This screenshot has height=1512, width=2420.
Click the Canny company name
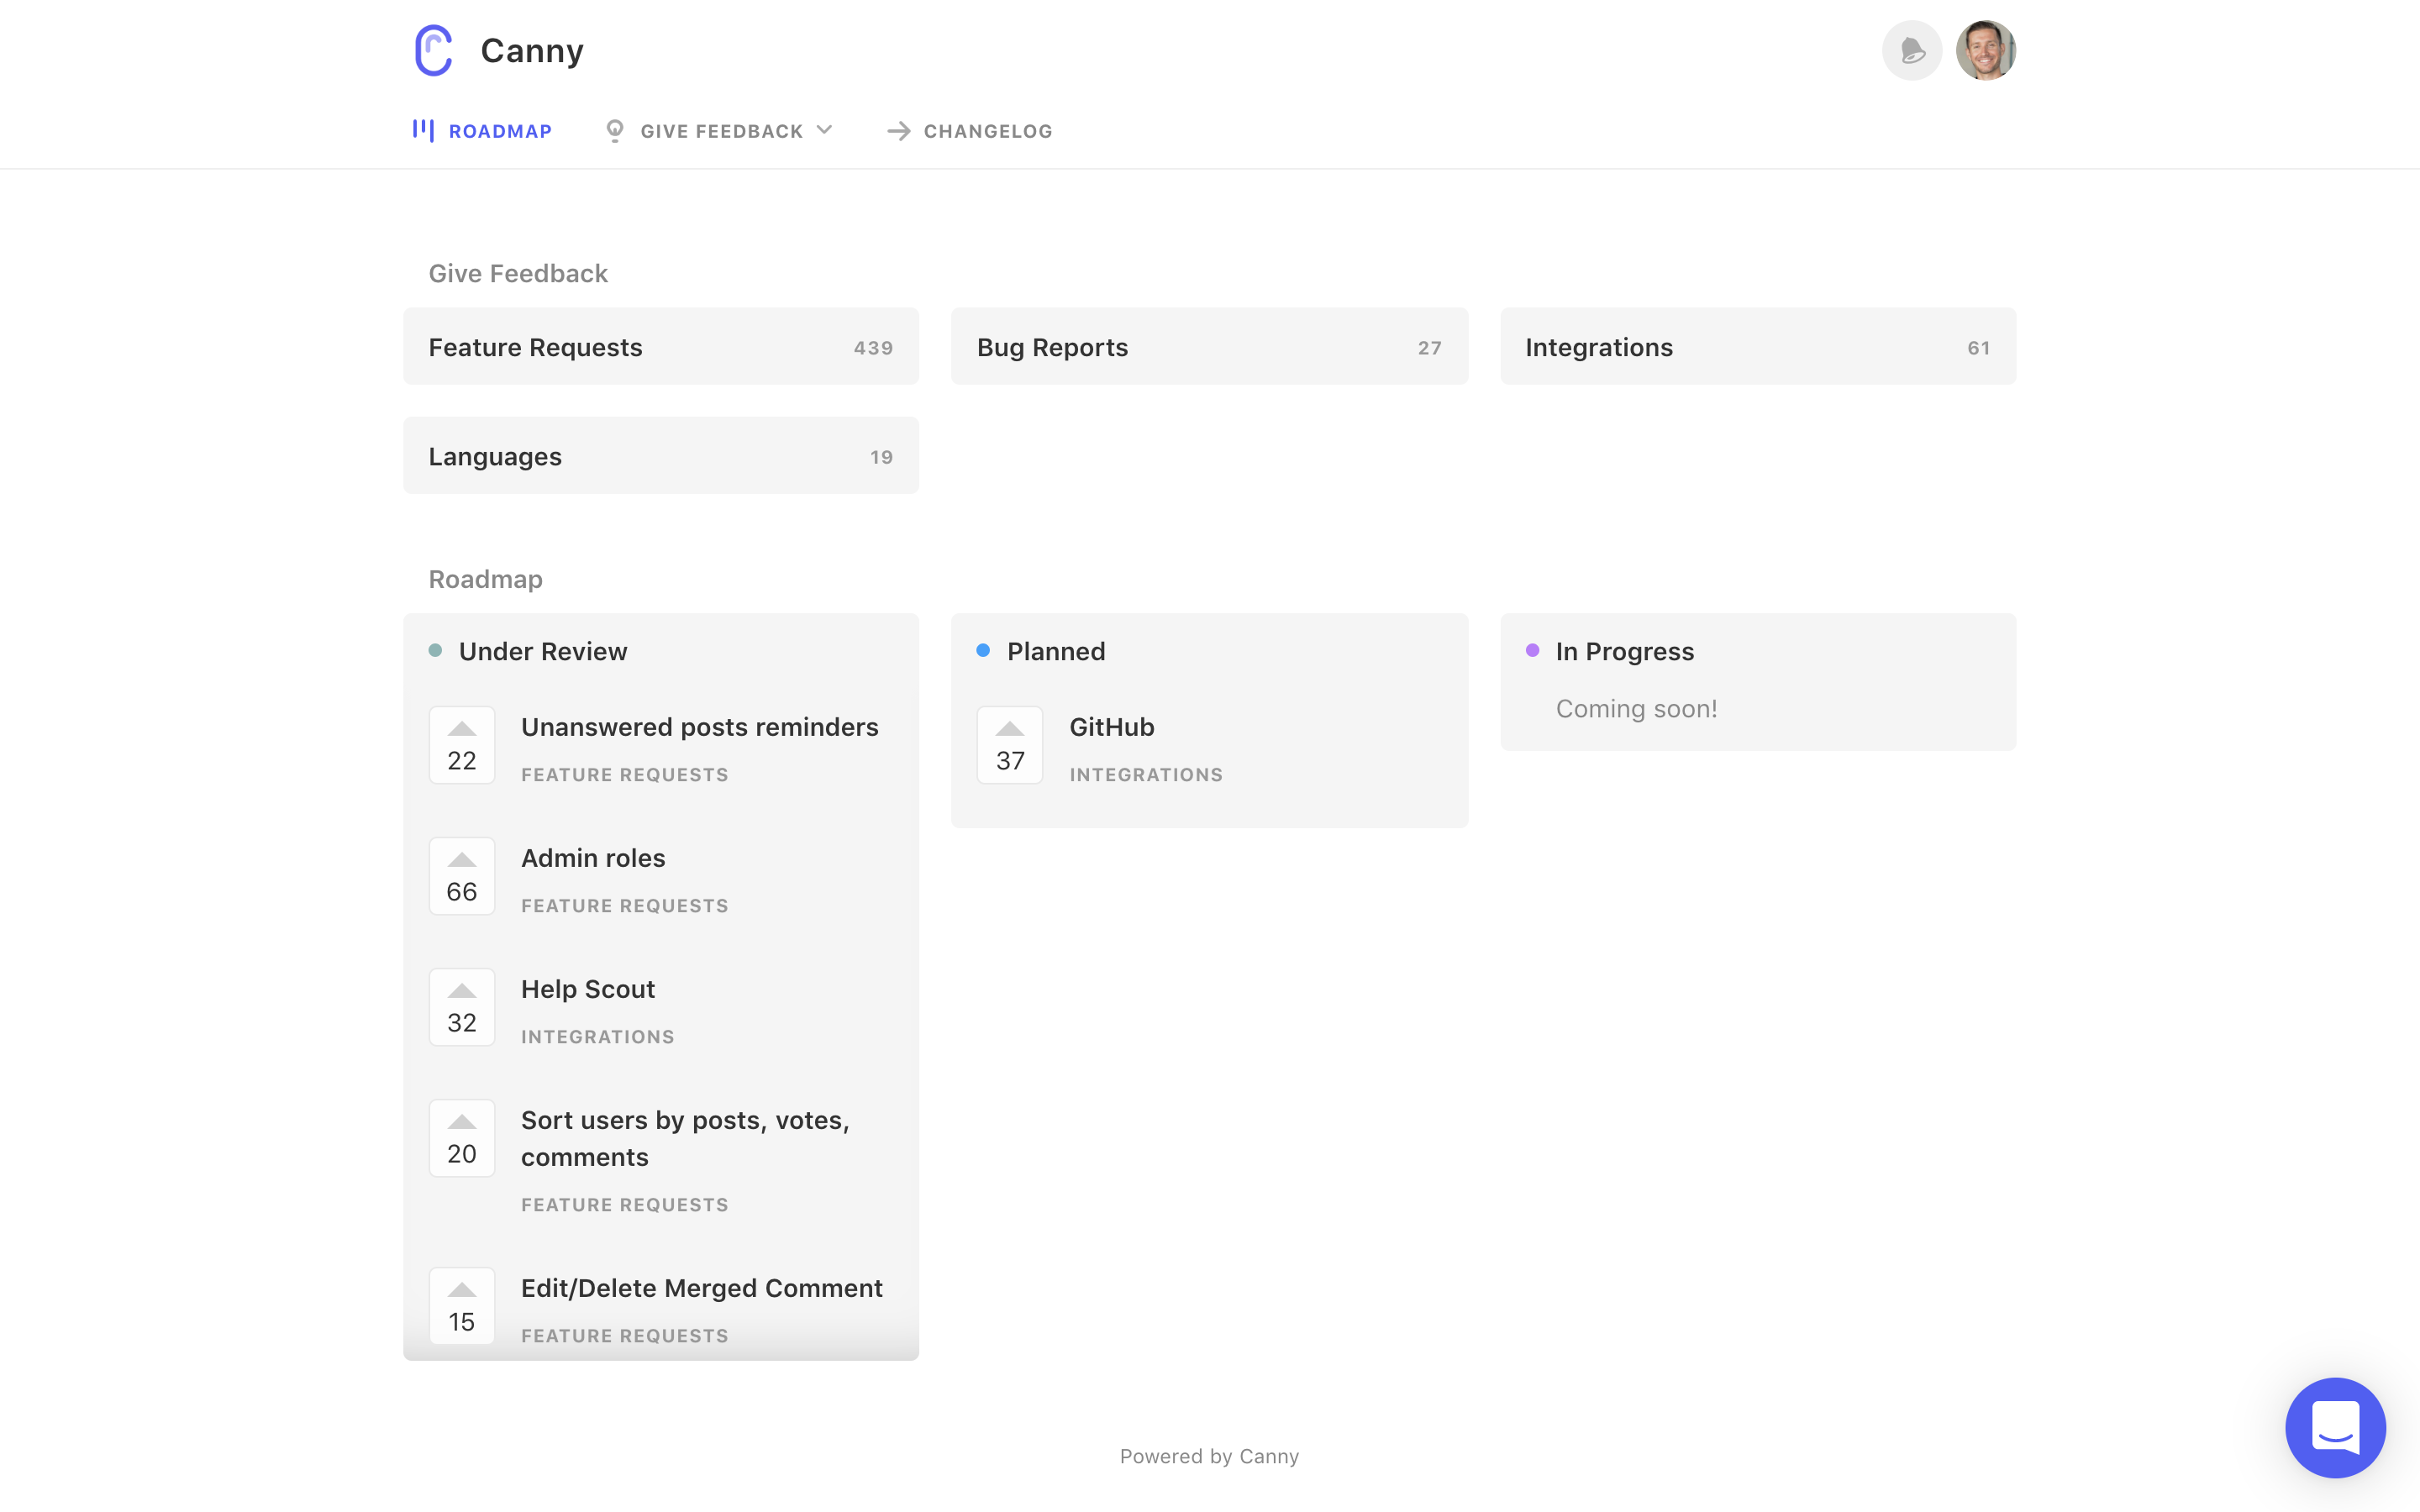click(532, 50)
